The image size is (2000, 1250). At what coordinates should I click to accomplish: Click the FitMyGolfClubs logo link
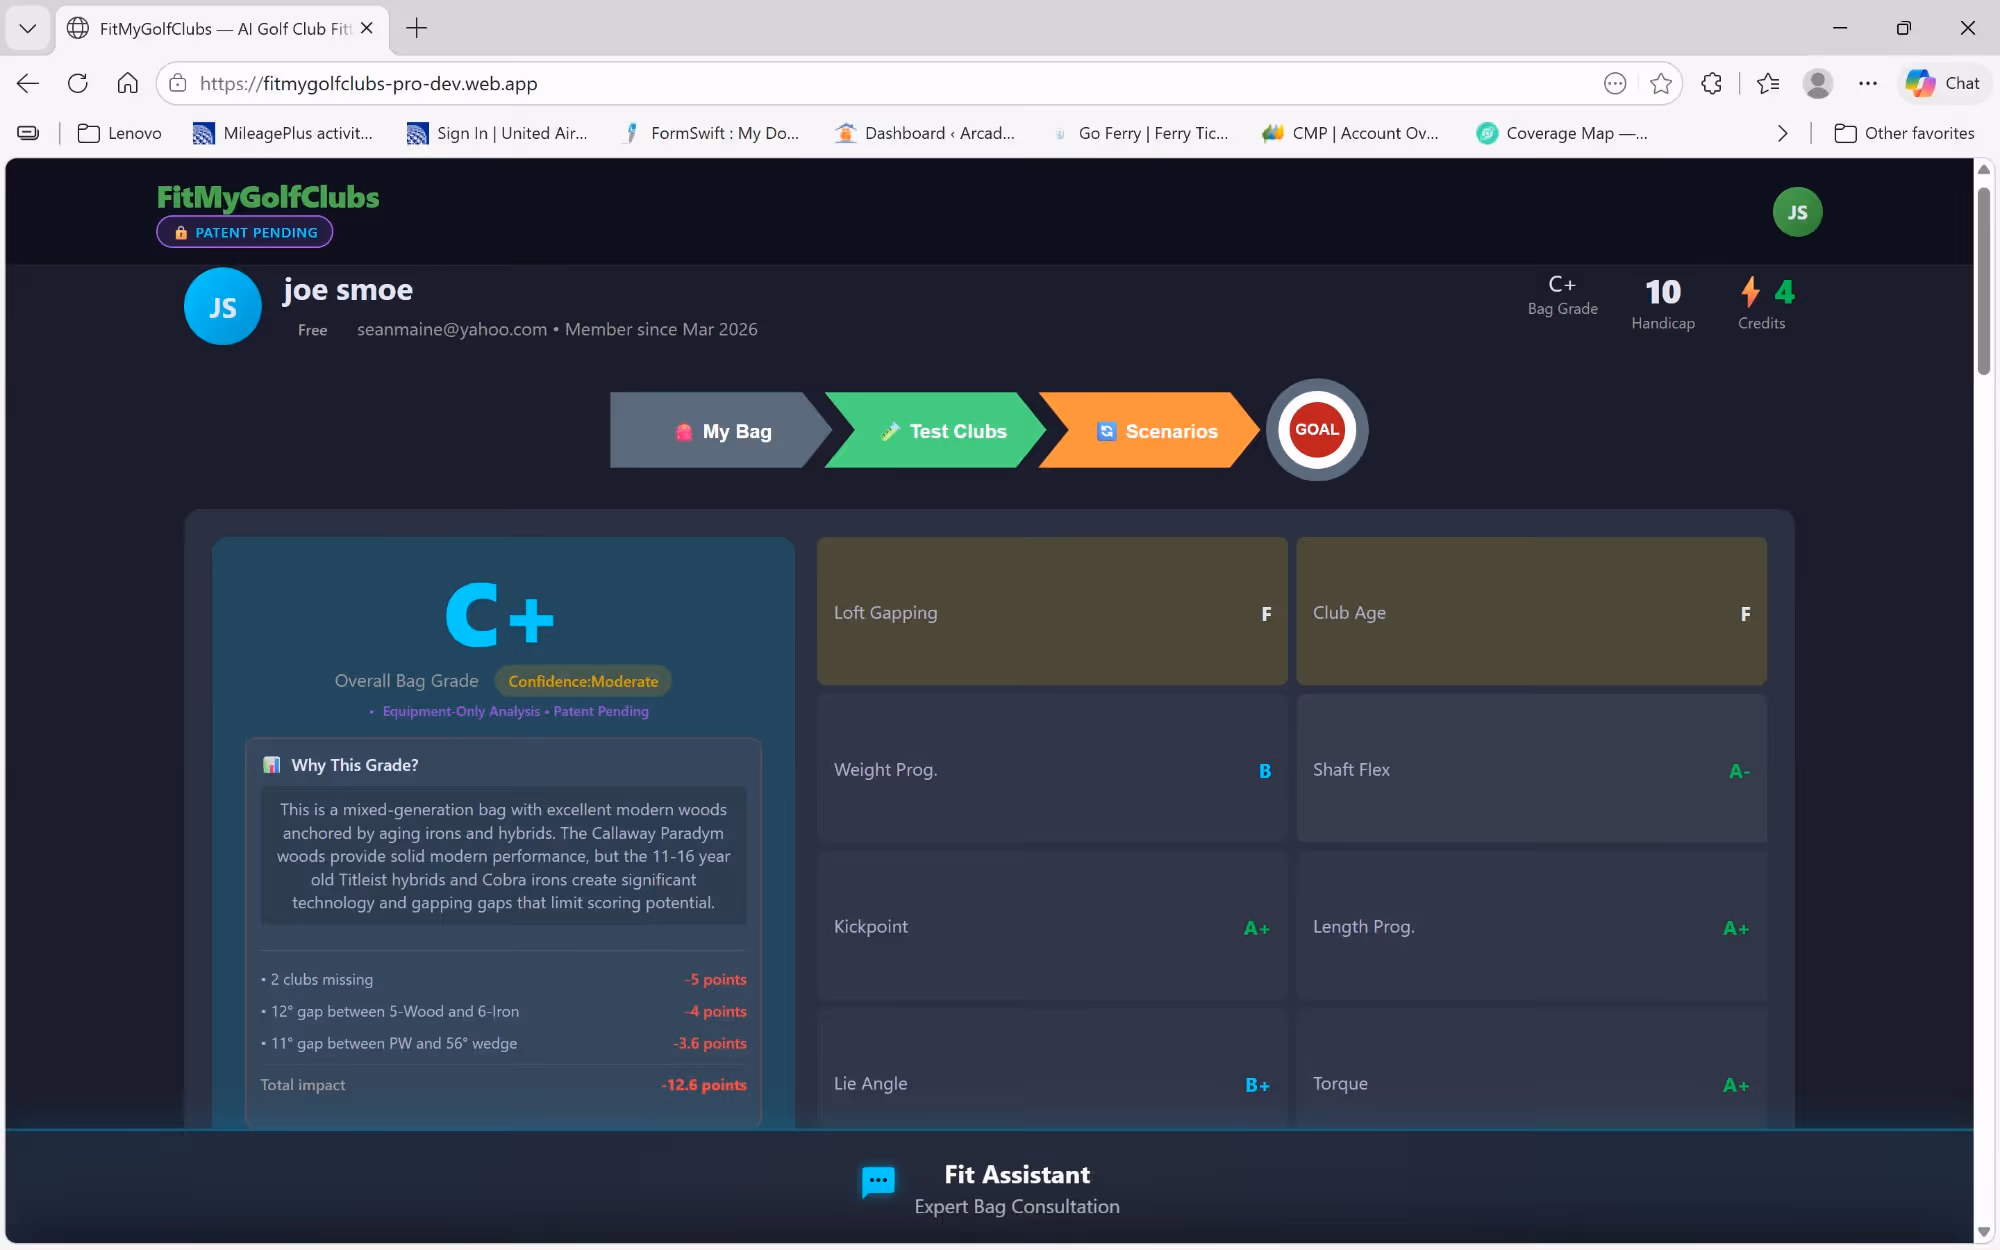pos(268,197)
